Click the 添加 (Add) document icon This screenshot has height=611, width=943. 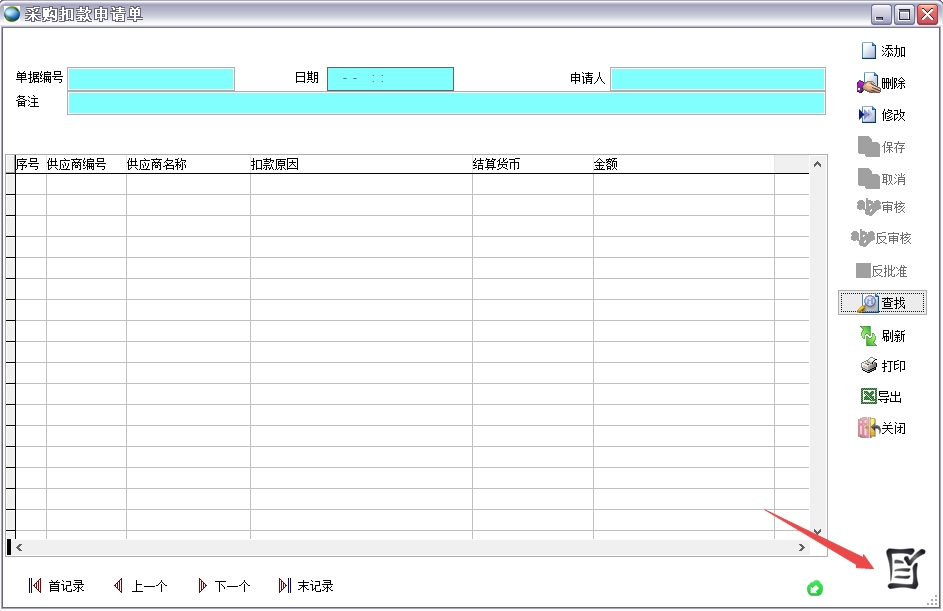[x=868, y=51]
